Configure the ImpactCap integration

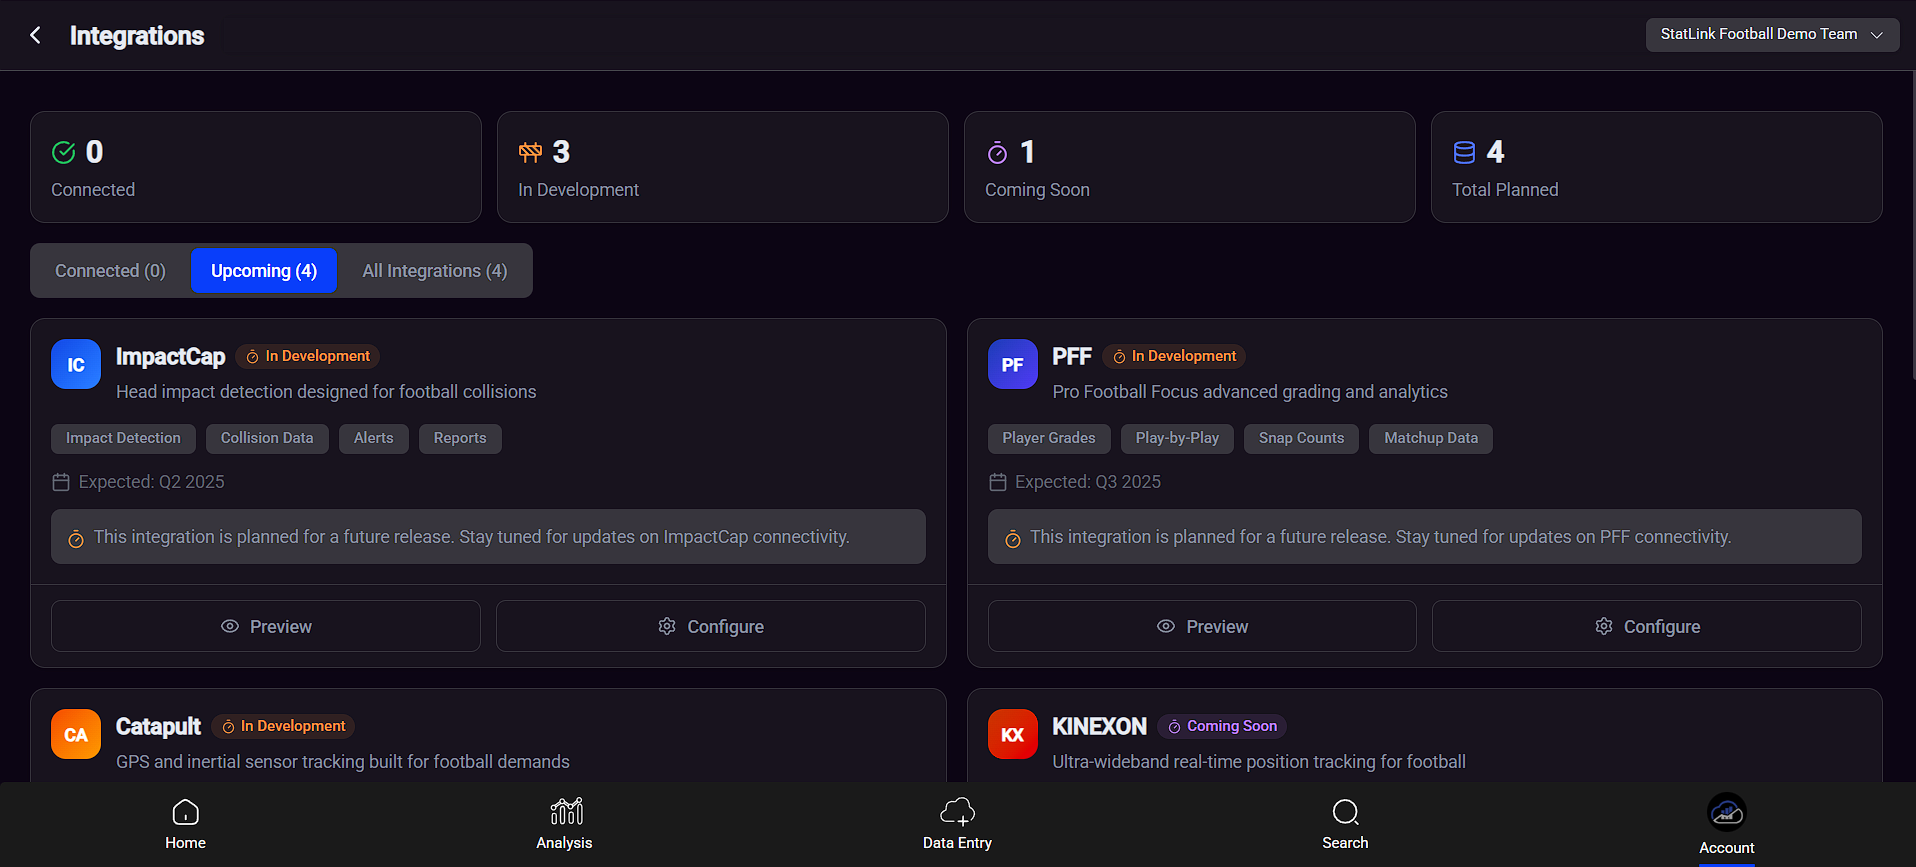[711, 626]
